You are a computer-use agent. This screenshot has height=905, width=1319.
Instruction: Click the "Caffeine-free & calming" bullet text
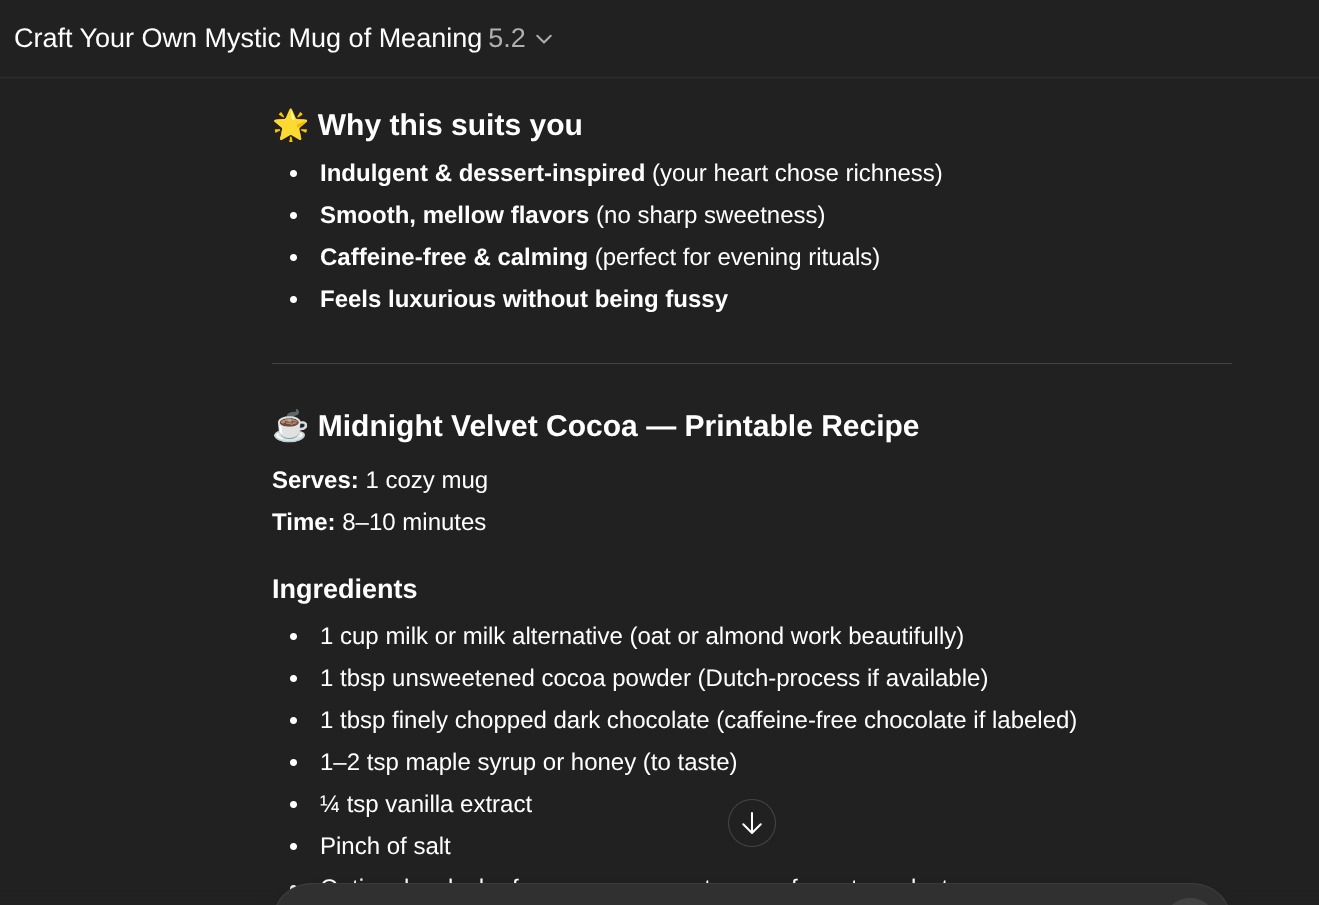453,257
